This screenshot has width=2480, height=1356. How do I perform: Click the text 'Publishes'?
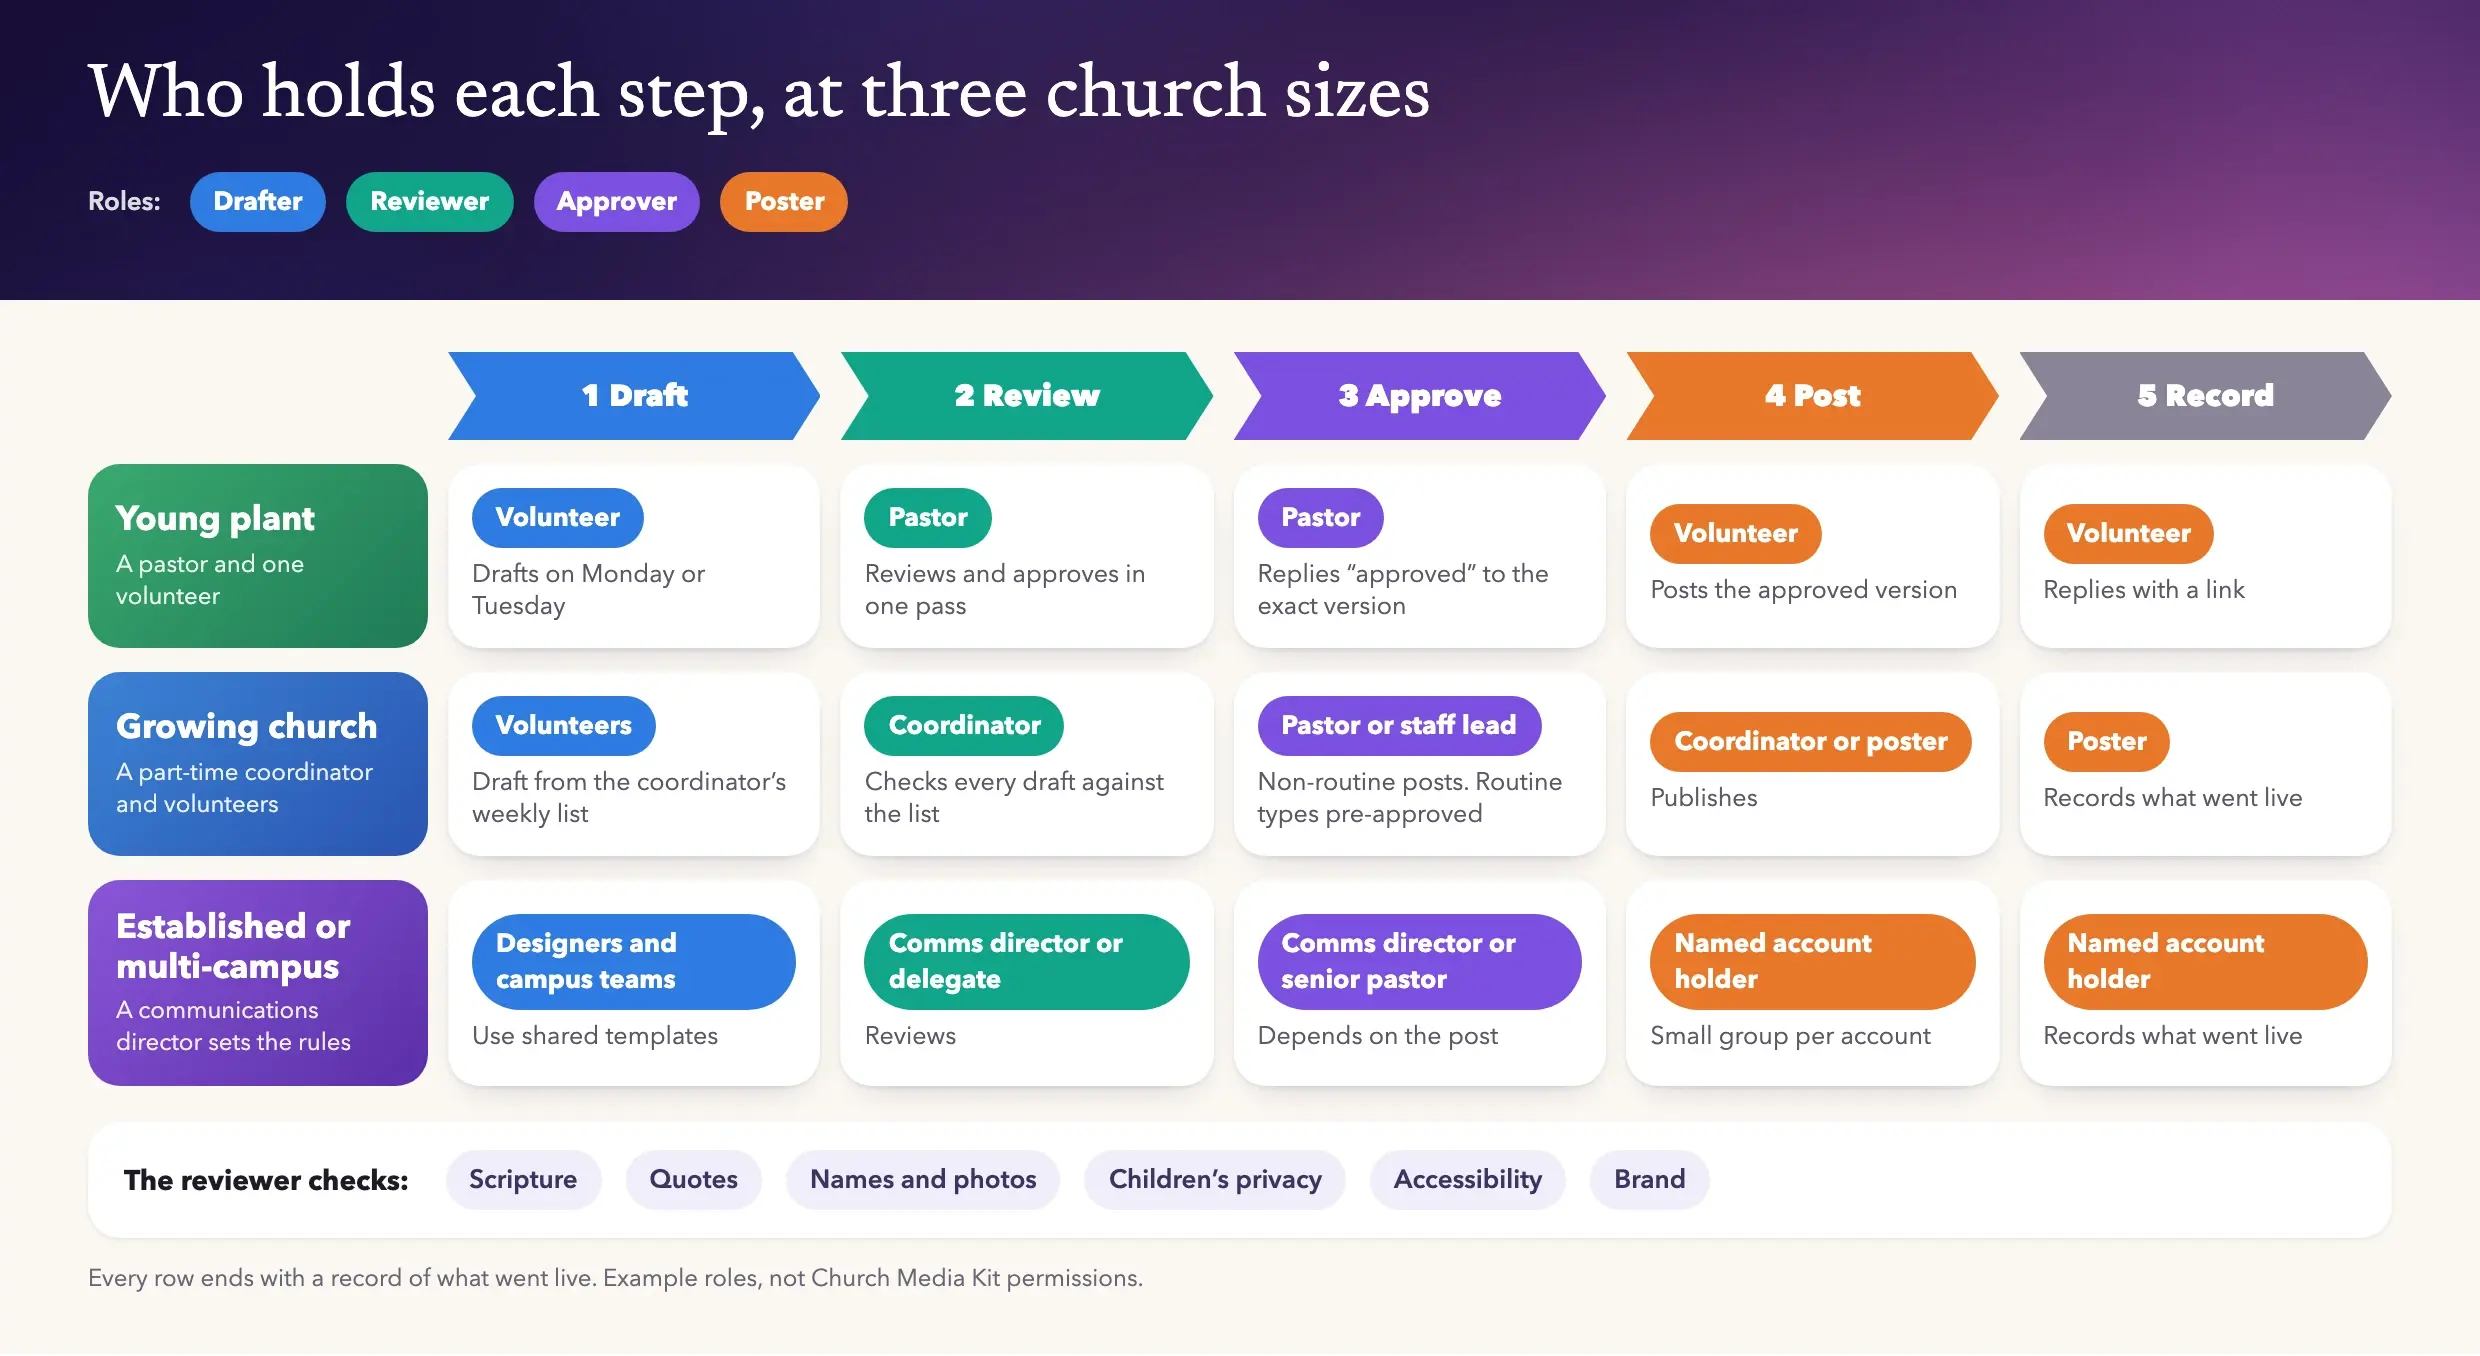1703,798
